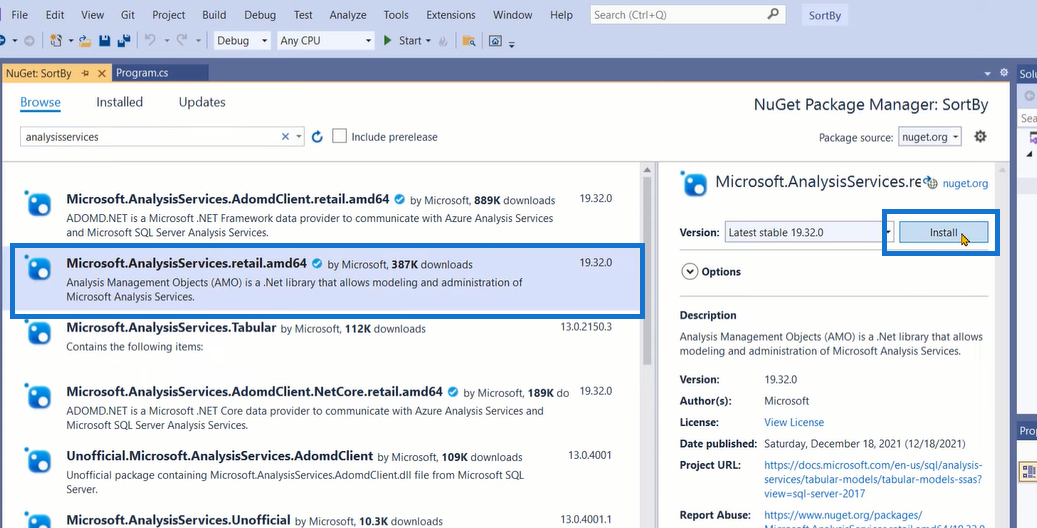Select the Browse tab
The width and height of the screenshot is (1037, 528).
click(x=40, y=102)
